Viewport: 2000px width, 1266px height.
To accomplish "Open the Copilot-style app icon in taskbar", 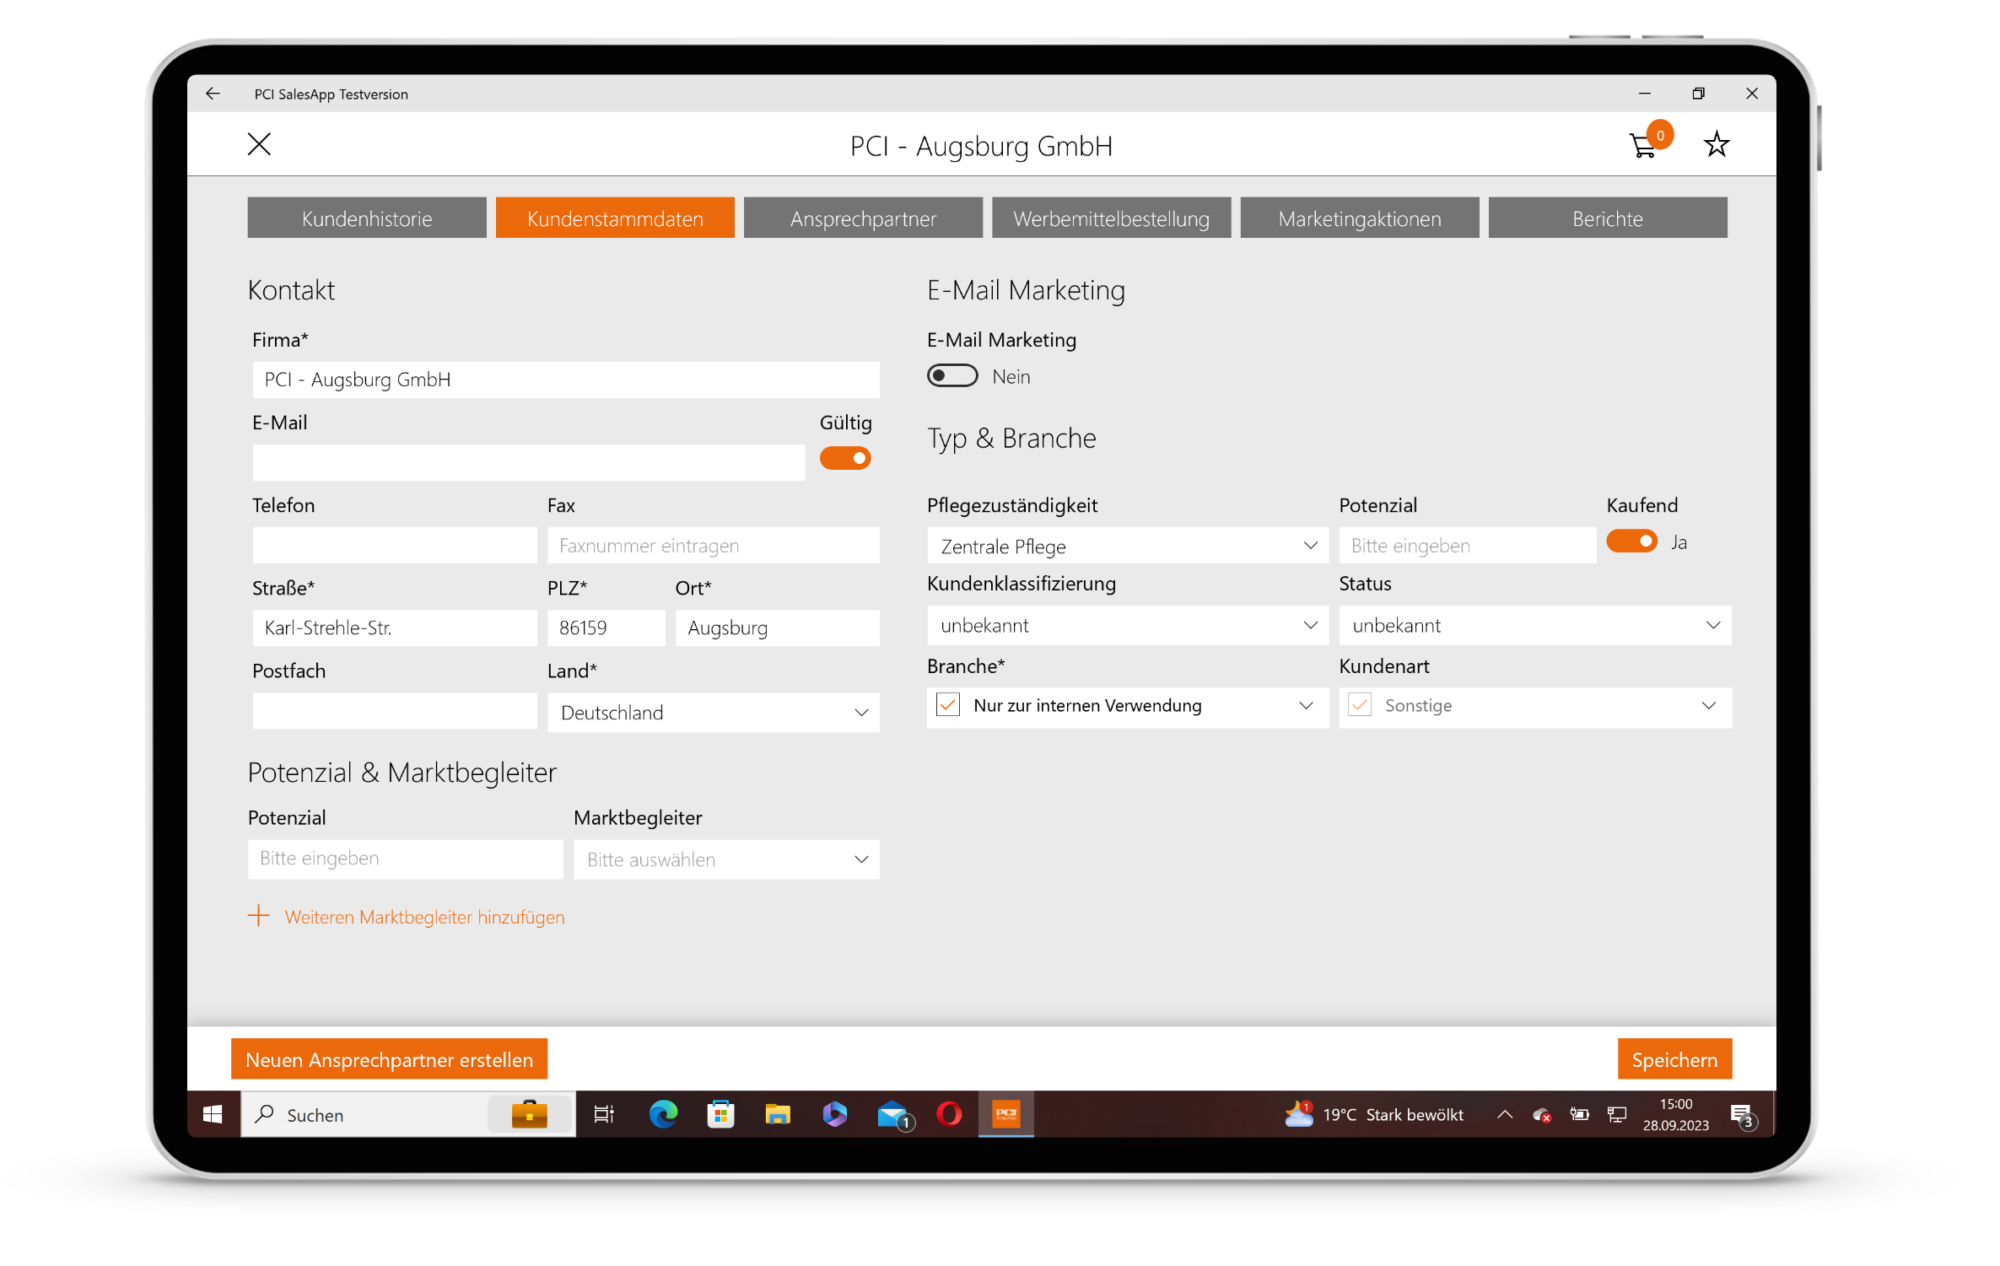I will click(x=835, y=1114).
